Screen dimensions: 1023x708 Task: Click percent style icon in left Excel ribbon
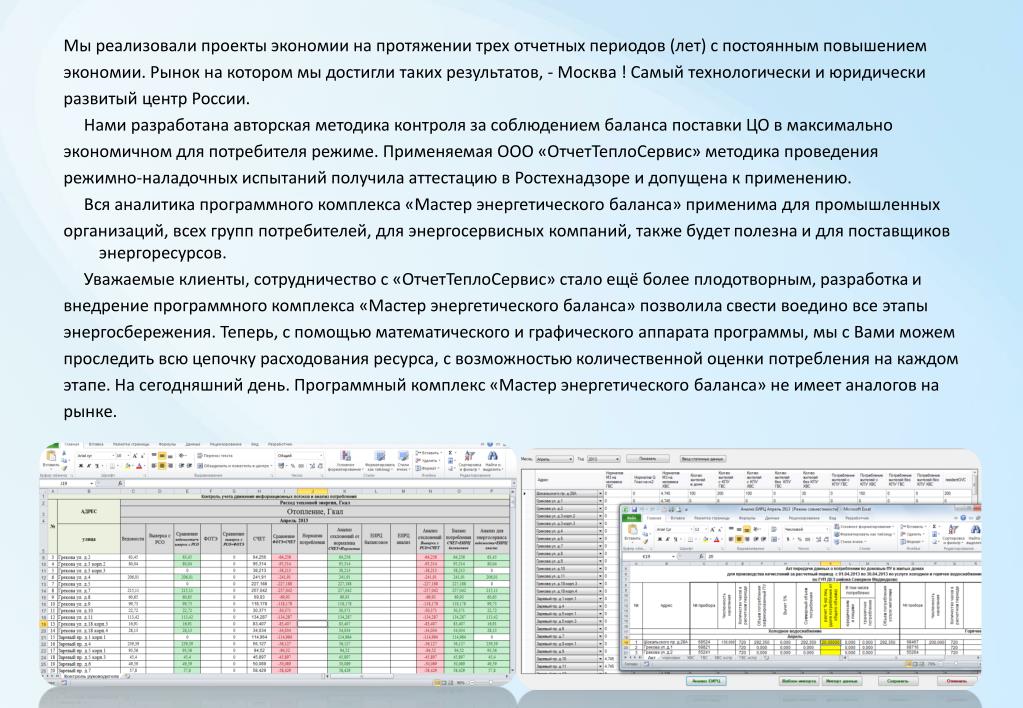coord(293,466)
